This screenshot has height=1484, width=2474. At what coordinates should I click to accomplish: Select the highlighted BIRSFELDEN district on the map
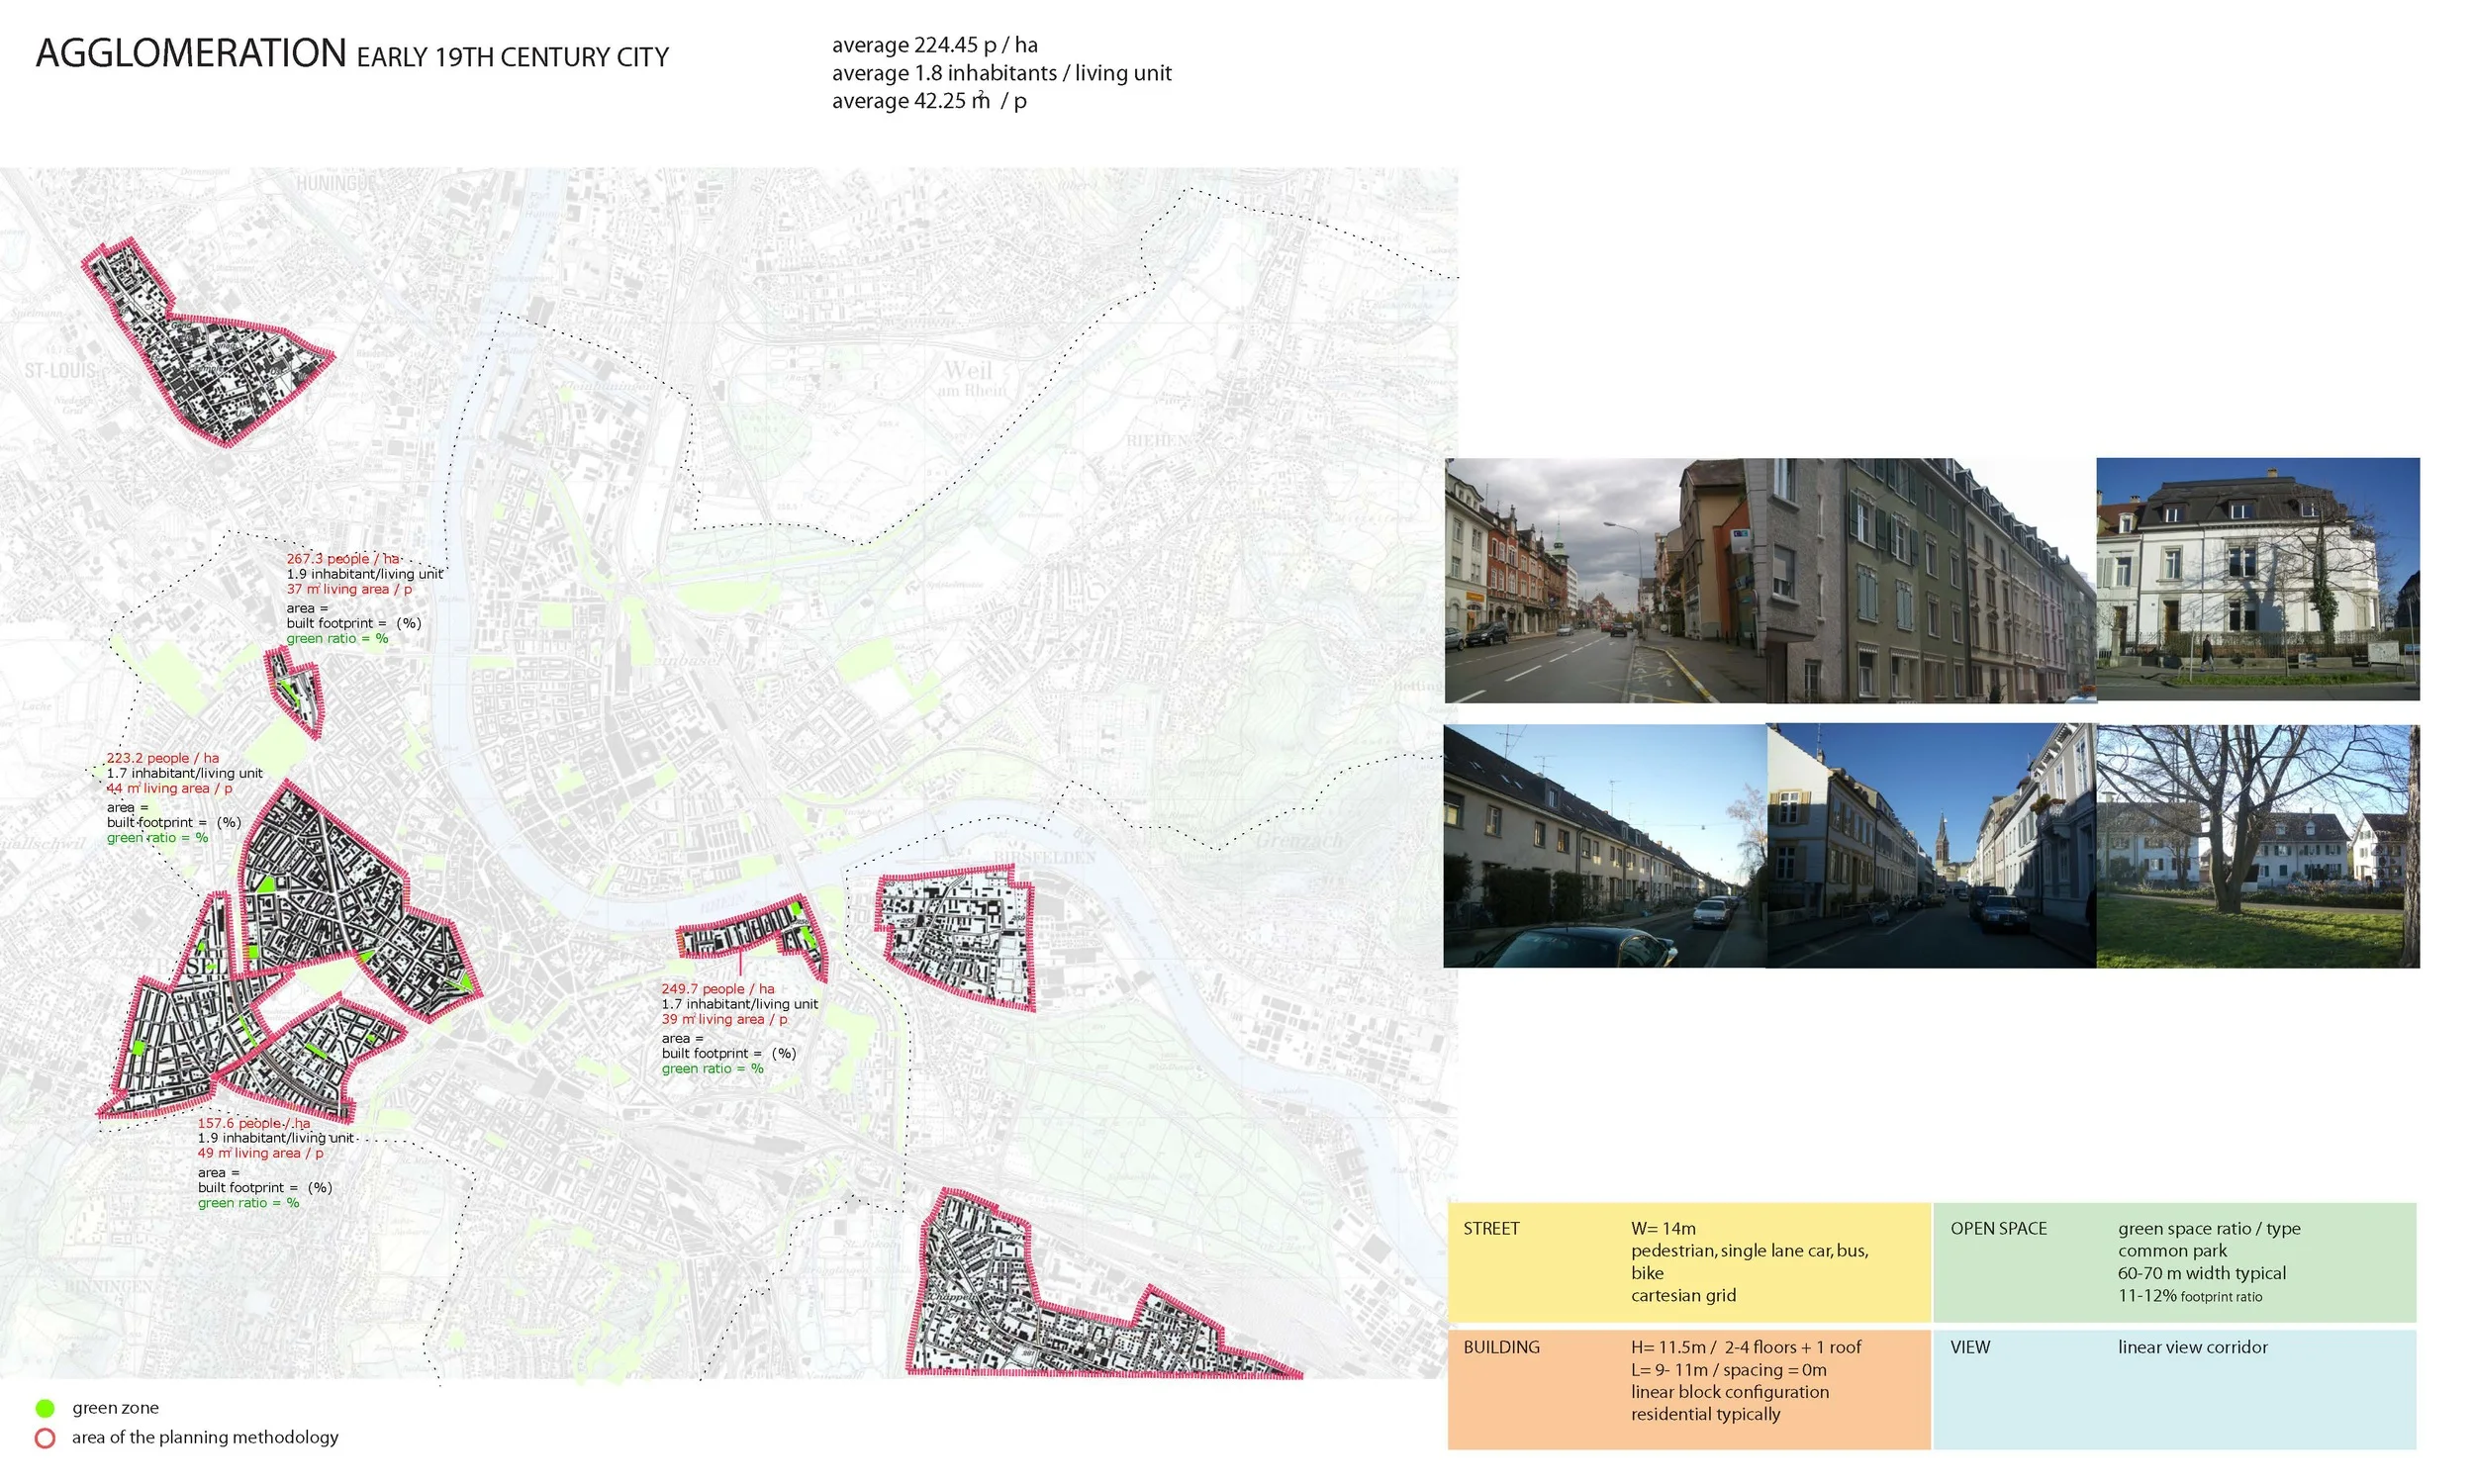point(958,935)
